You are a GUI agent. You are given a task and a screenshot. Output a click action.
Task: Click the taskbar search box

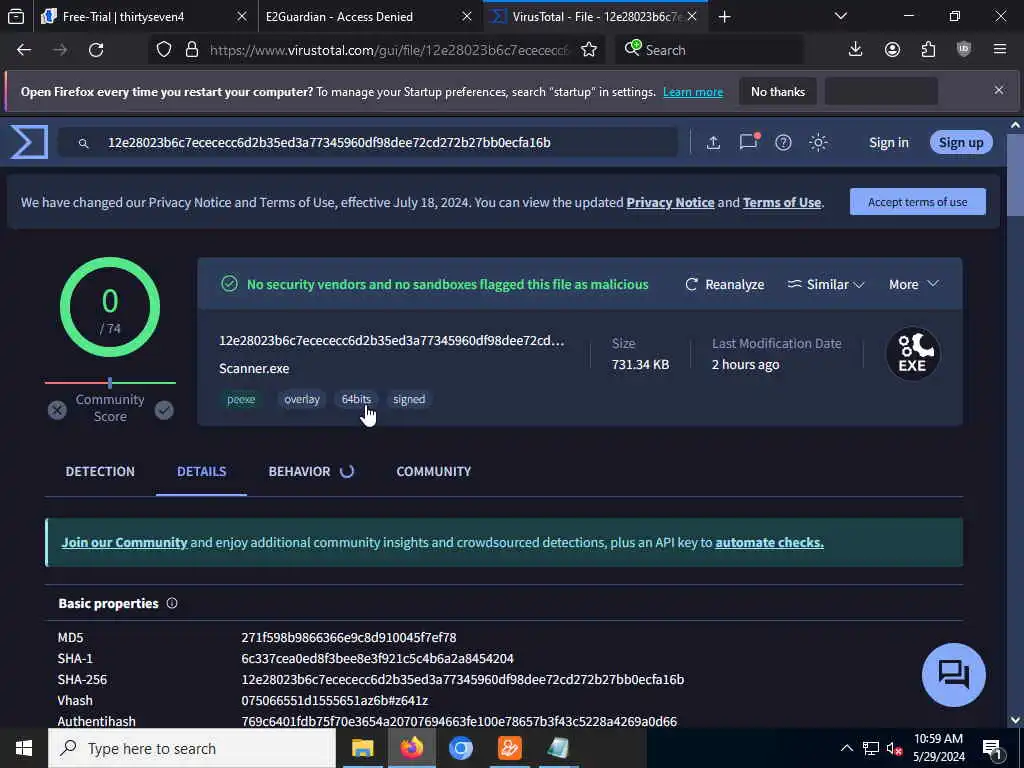pos(192,748)
